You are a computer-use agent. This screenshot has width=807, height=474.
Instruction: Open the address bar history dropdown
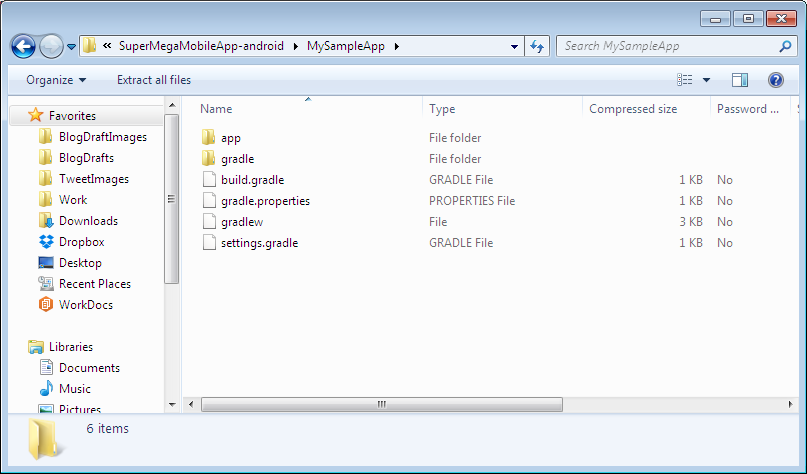(x=514, y=46)
